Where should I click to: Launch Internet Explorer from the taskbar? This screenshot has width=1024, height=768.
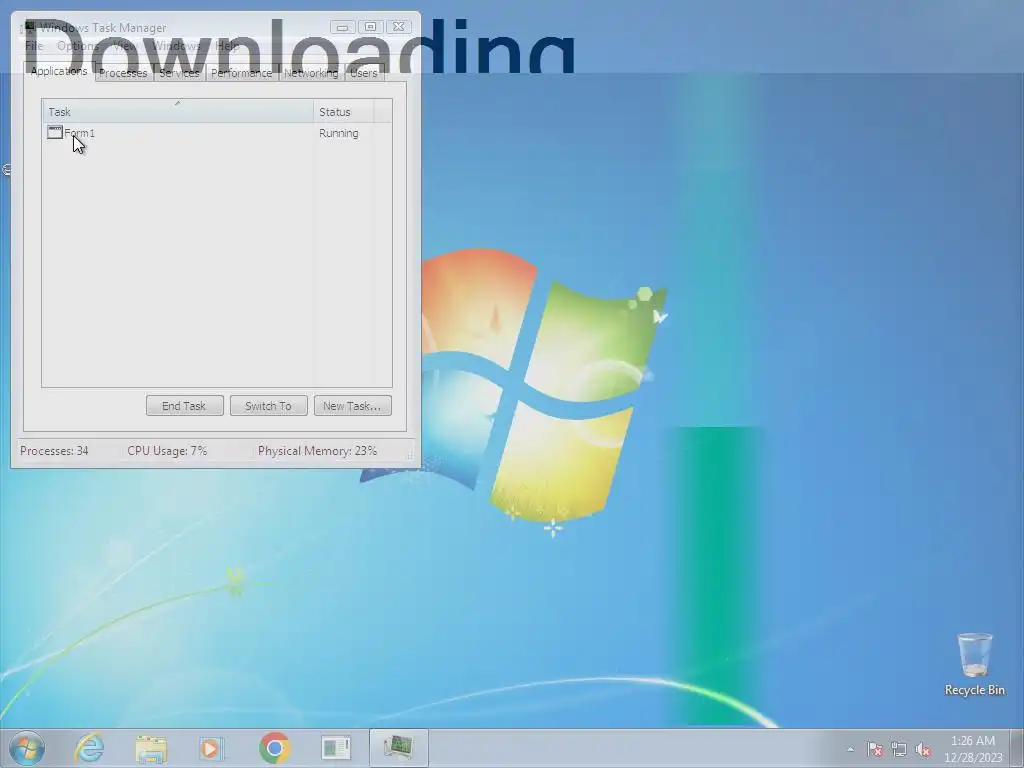coord(89,748)
